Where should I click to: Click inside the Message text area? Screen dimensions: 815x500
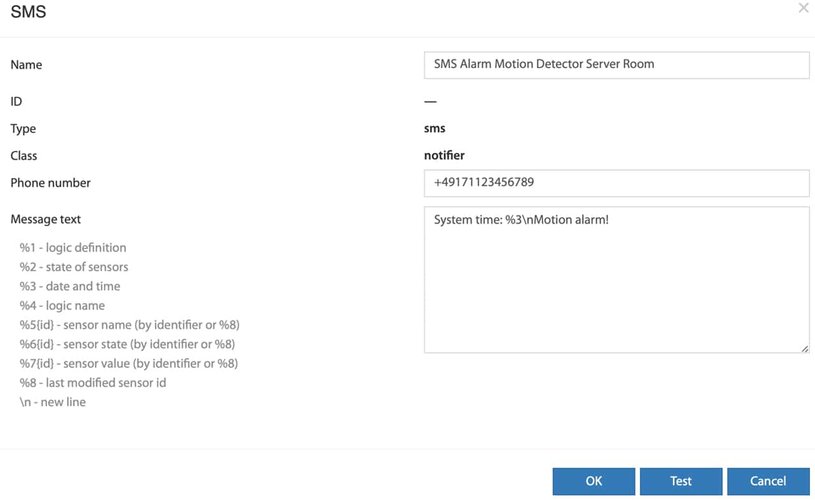(616, 280)
